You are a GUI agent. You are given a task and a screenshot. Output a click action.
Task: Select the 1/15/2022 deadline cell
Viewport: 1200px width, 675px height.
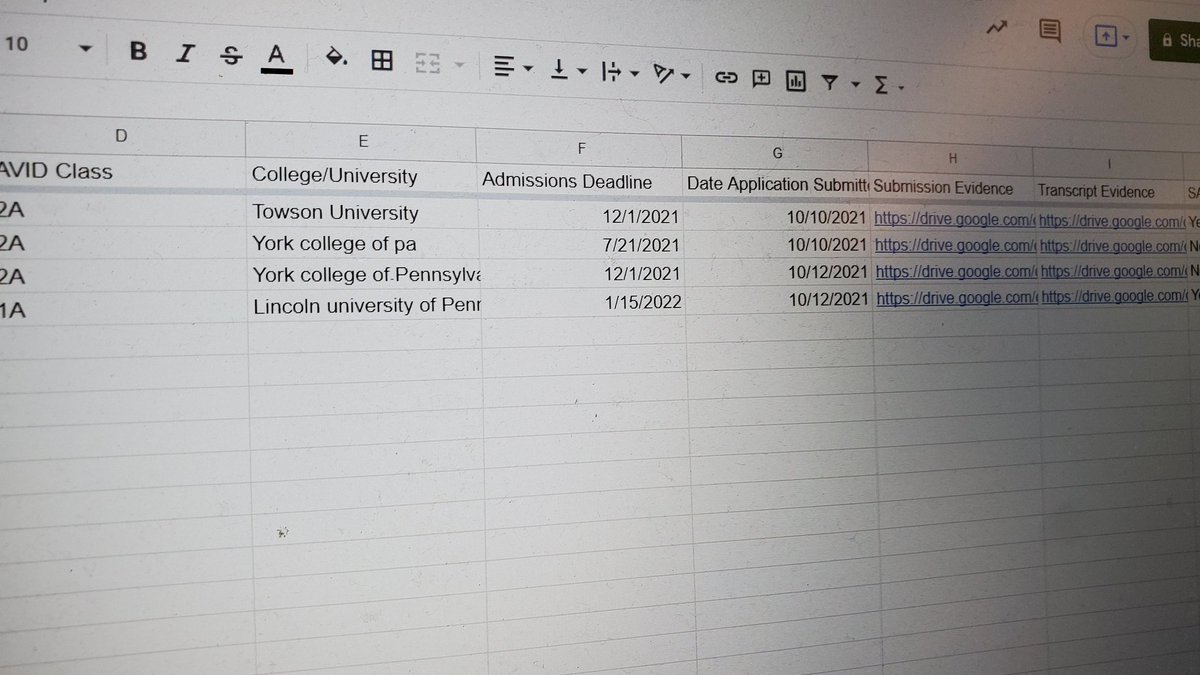pyautogui.click(x=586, y=303)
